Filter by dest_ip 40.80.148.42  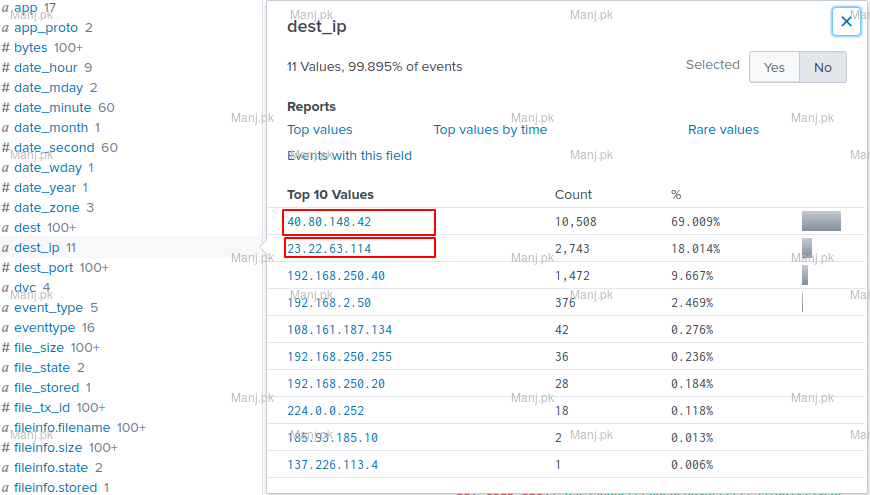pos(329,221)
